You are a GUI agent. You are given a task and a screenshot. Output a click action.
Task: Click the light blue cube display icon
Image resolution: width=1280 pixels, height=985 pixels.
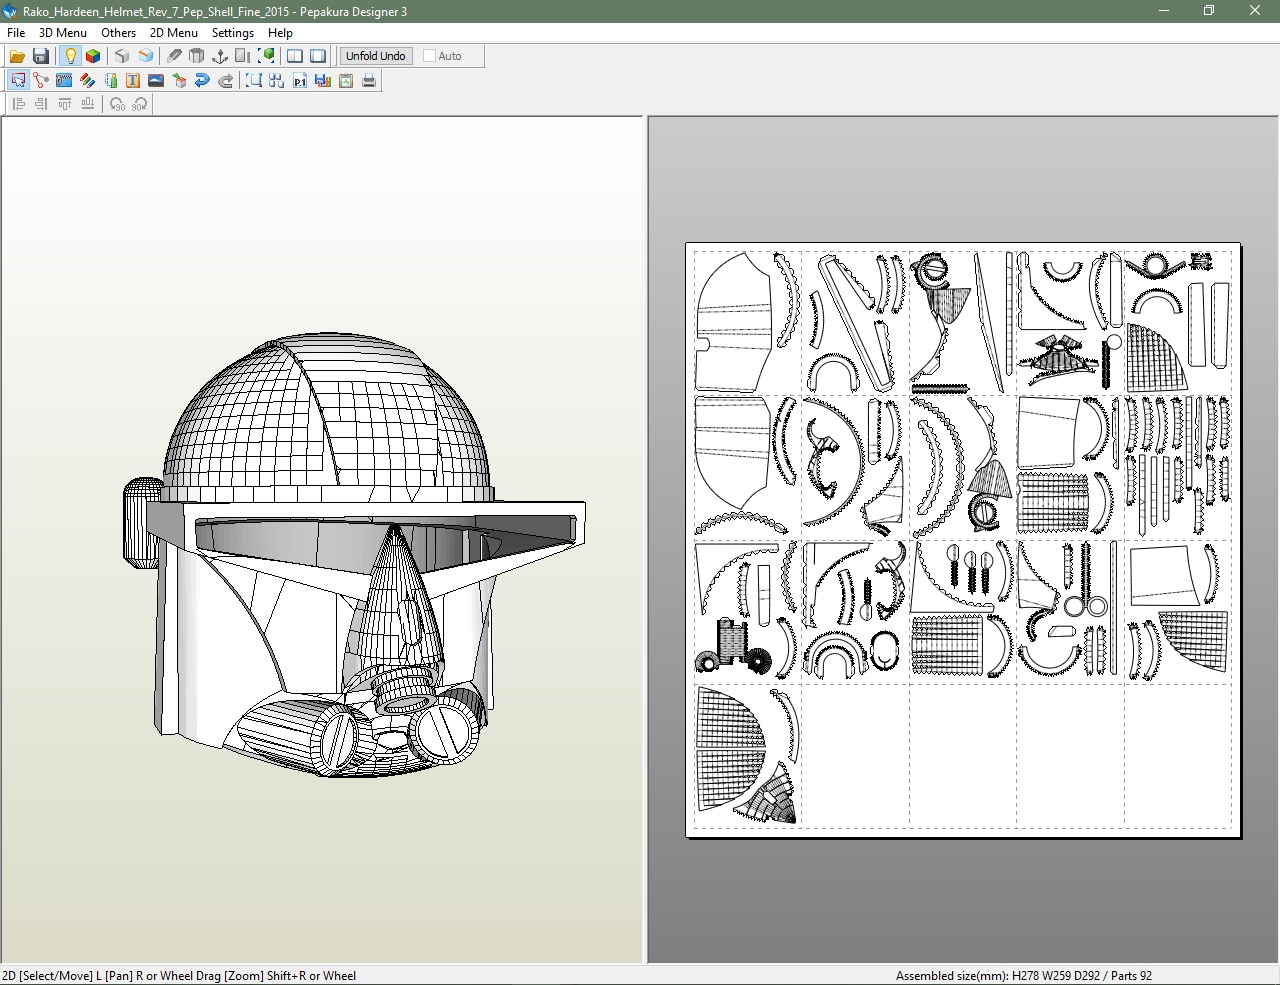click(146, 56)
